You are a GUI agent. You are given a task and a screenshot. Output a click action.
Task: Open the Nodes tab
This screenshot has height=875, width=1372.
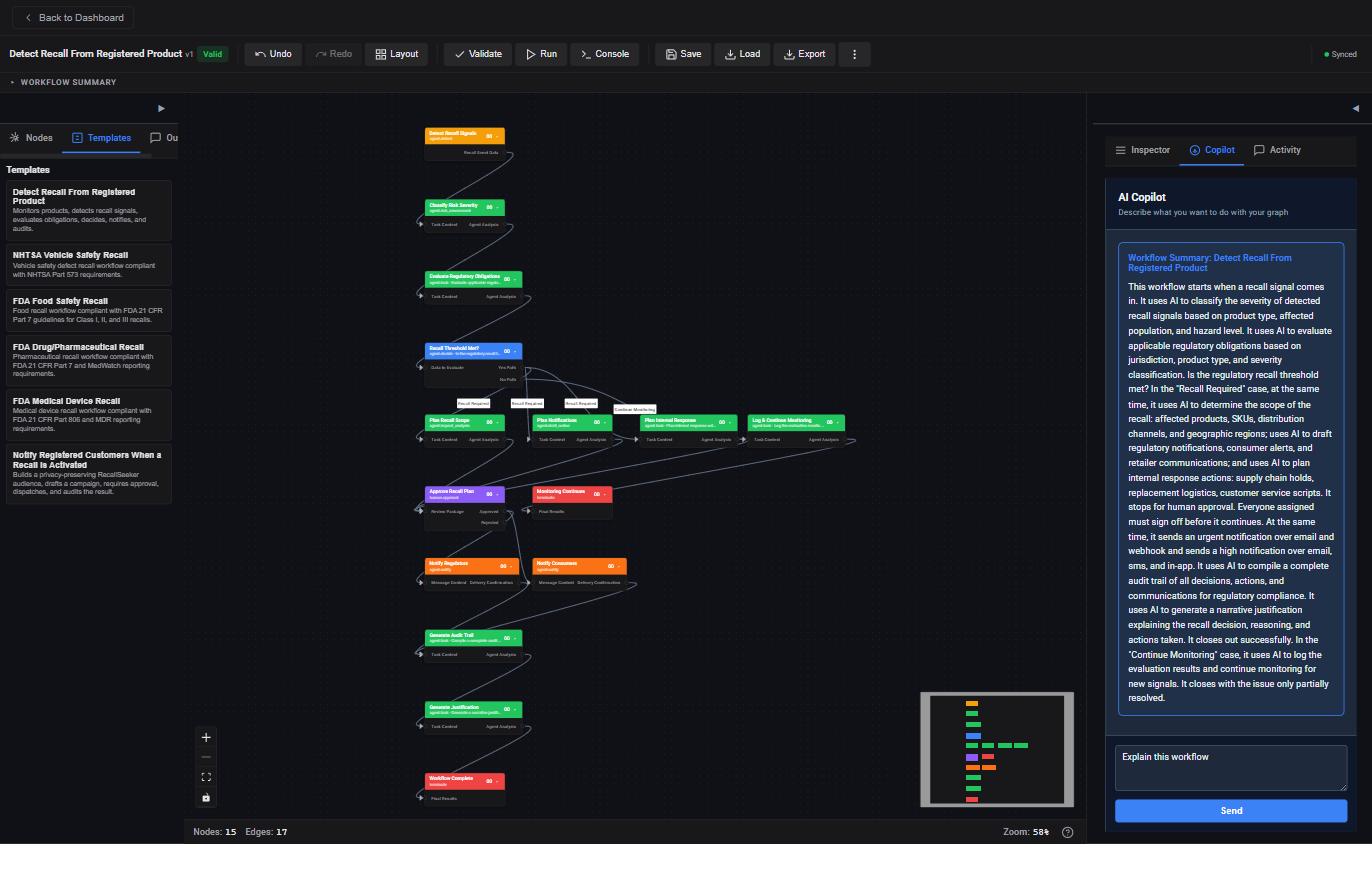click(31, 138)
